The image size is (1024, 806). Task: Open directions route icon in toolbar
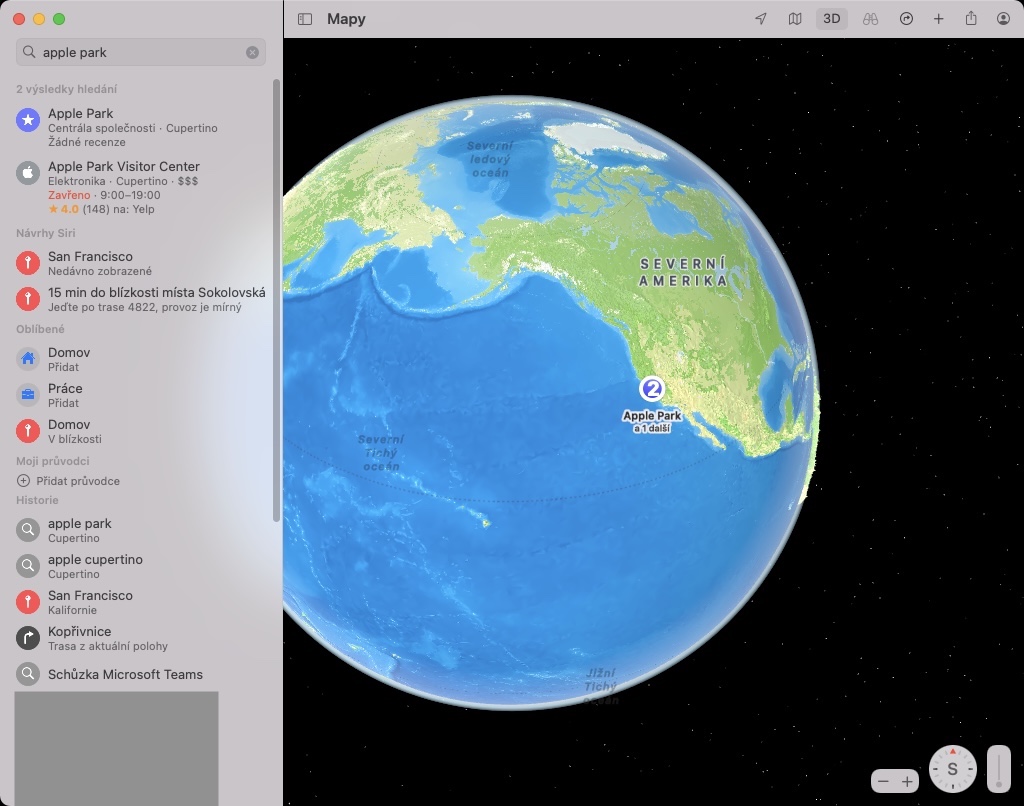906,19
